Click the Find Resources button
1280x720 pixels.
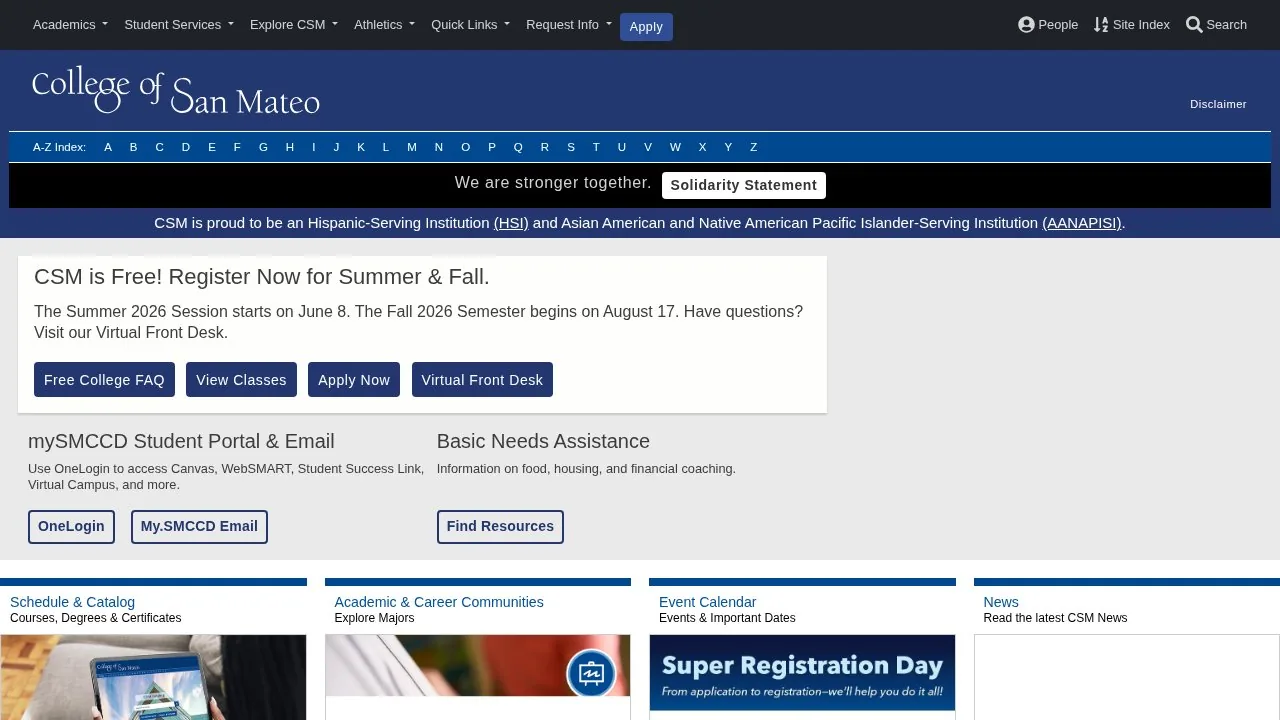(x=500, y=527)
